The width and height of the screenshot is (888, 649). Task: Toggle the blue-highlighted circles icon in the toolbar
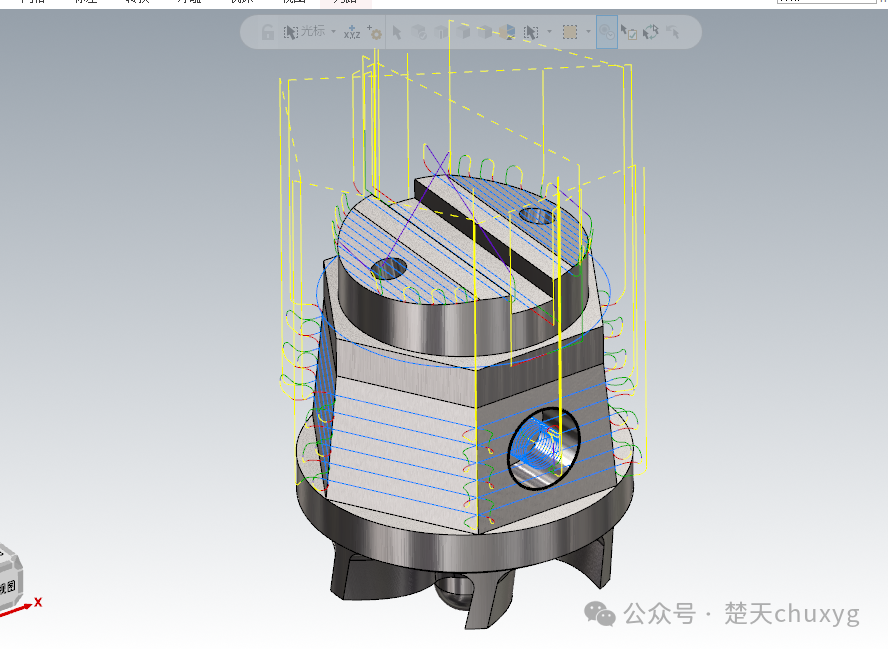[607, 32]
